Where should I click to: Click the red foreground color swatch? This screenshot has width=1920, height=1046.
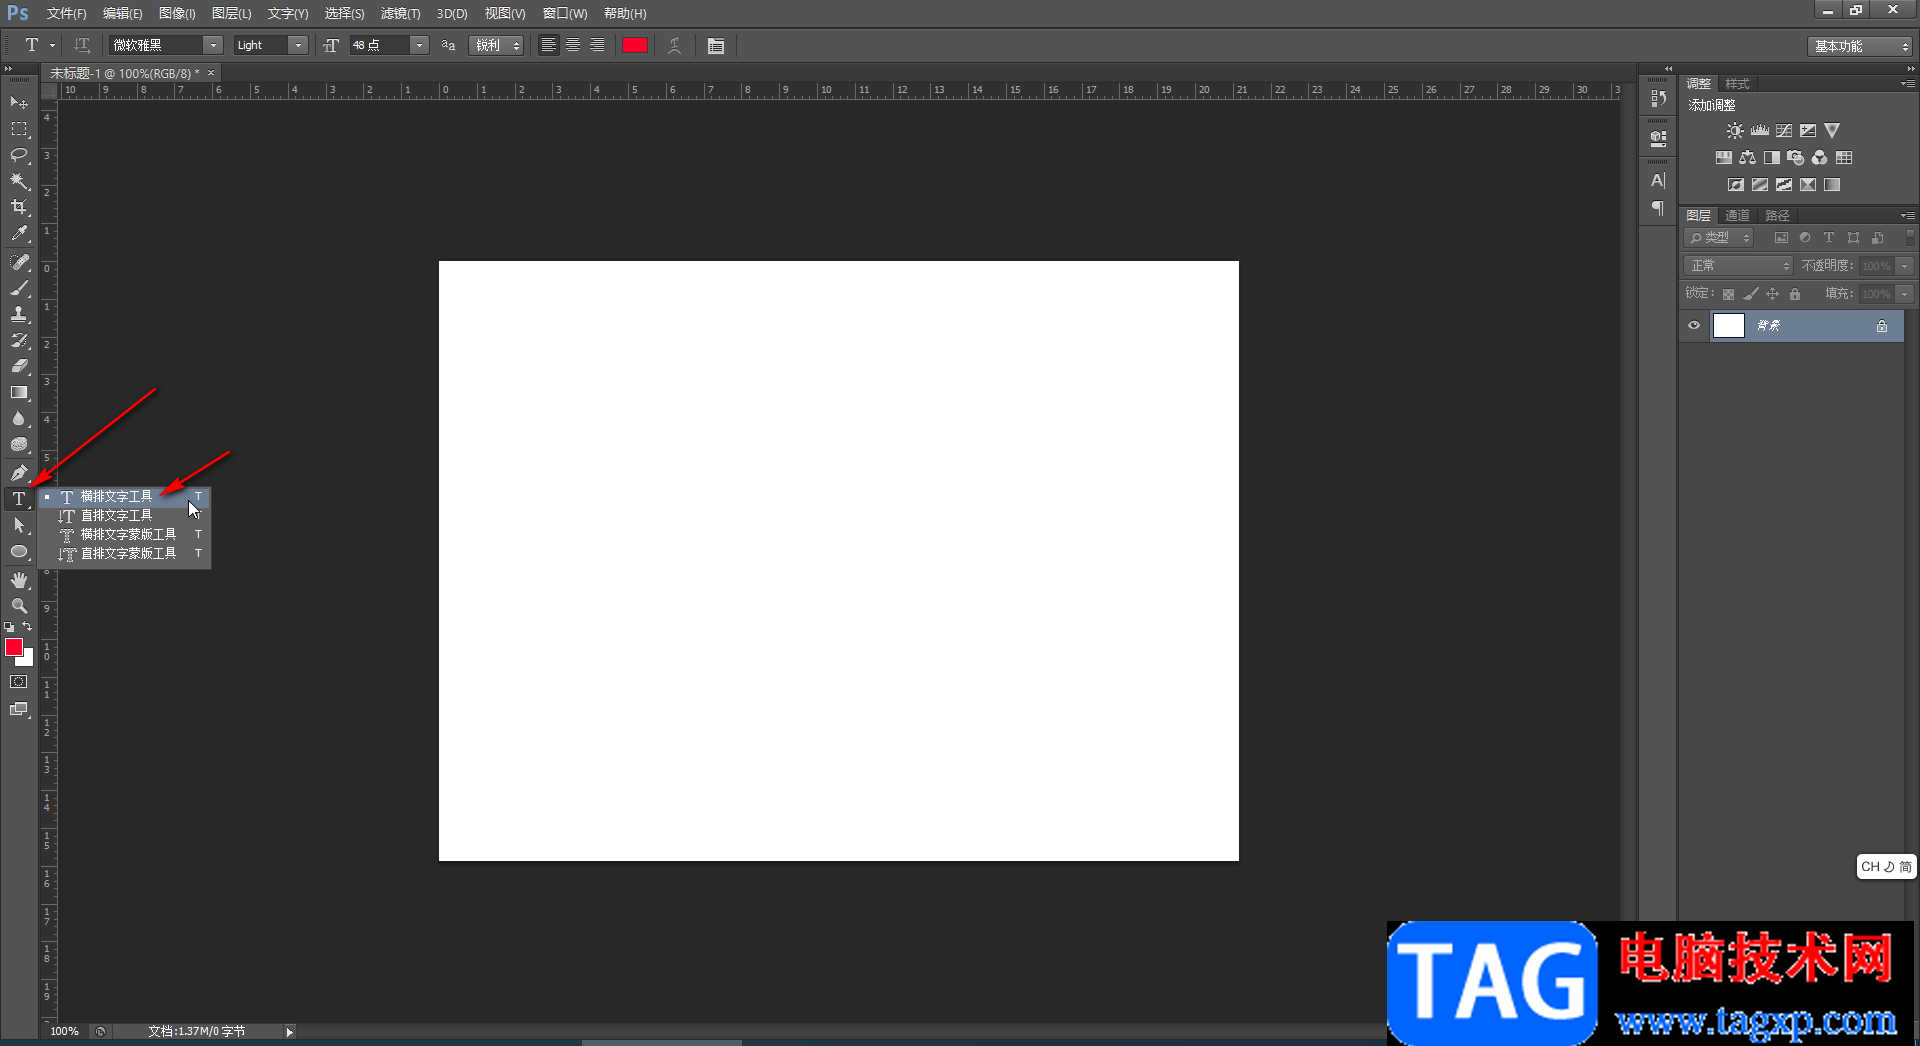[14, 647]
